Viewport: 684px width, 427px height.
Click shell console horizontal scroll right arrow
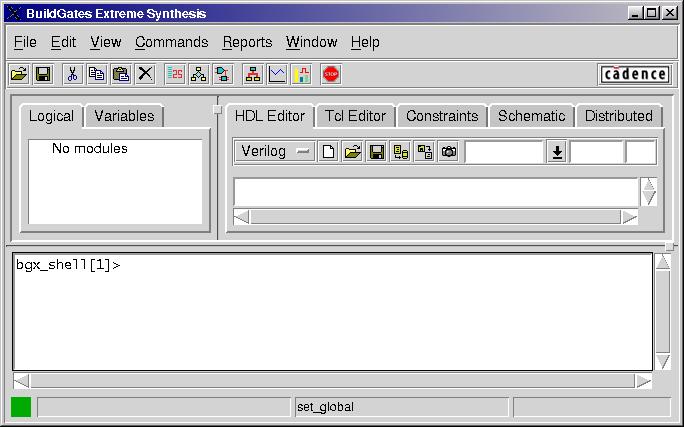(x=643, y=381)
